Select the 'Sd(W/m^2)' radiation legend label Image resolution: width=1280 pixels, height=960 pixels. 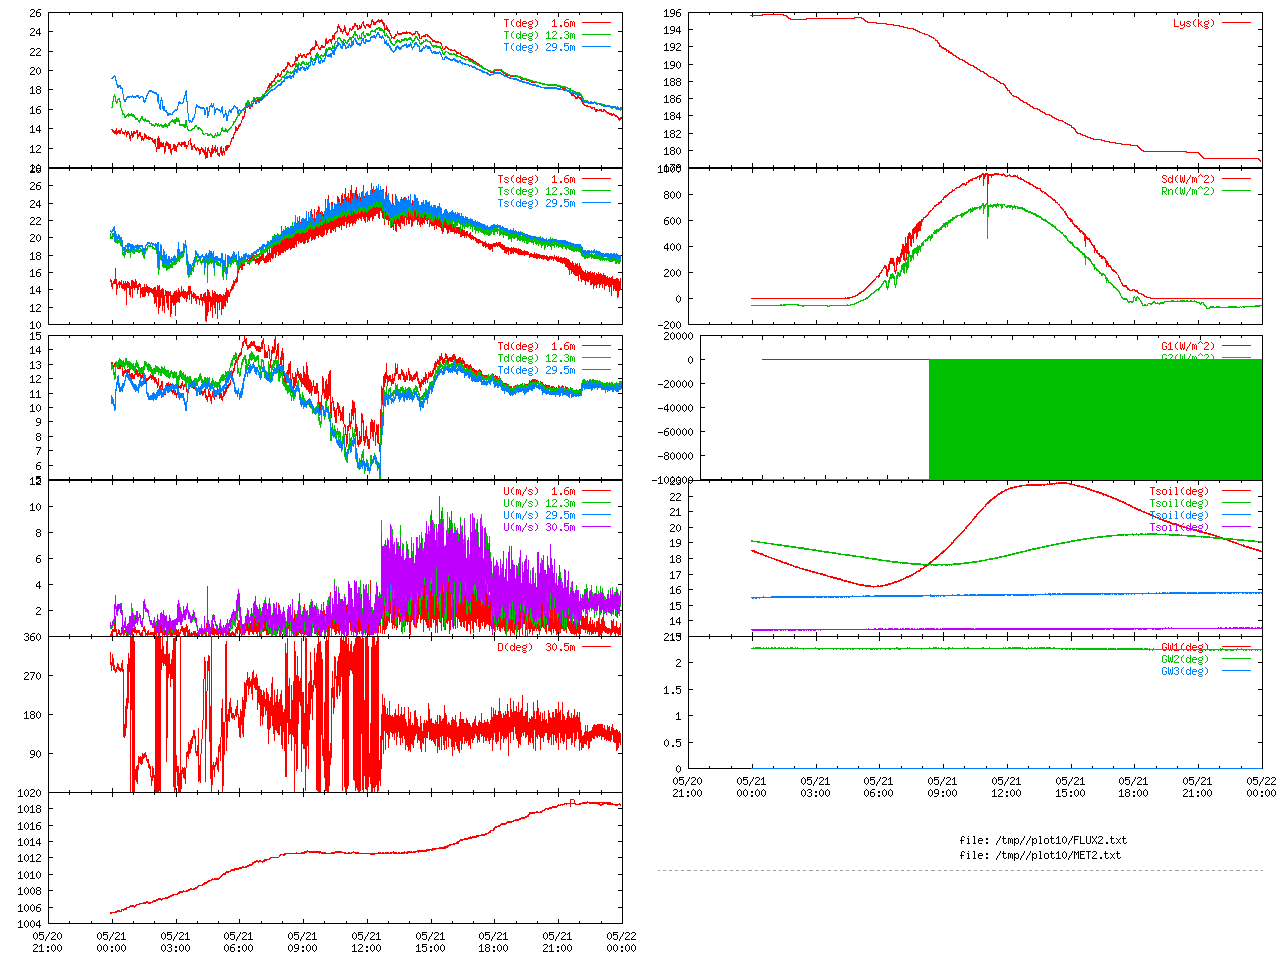coord(1188,179)
